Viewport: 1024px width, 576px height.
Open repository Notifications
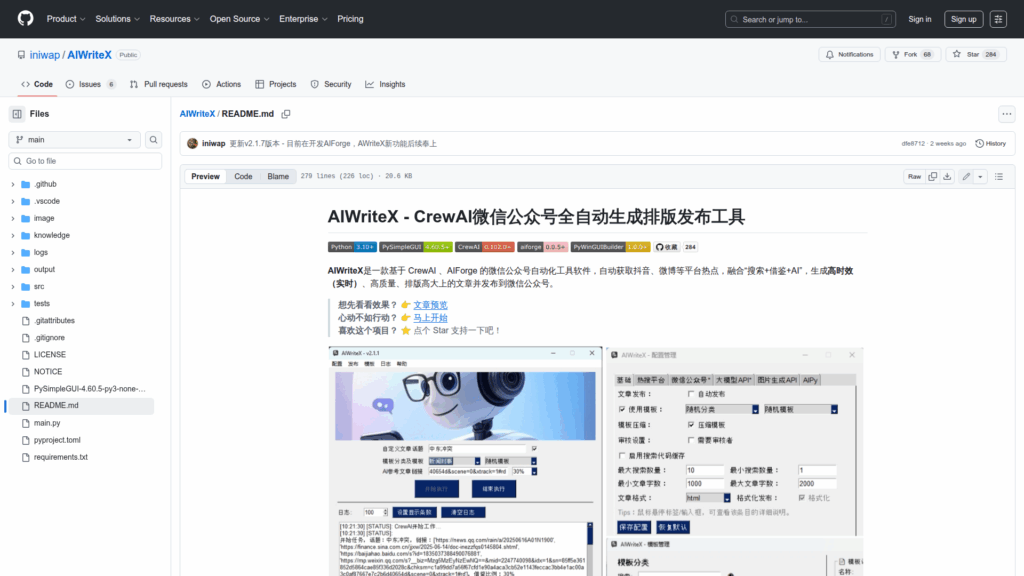(849, 54)
